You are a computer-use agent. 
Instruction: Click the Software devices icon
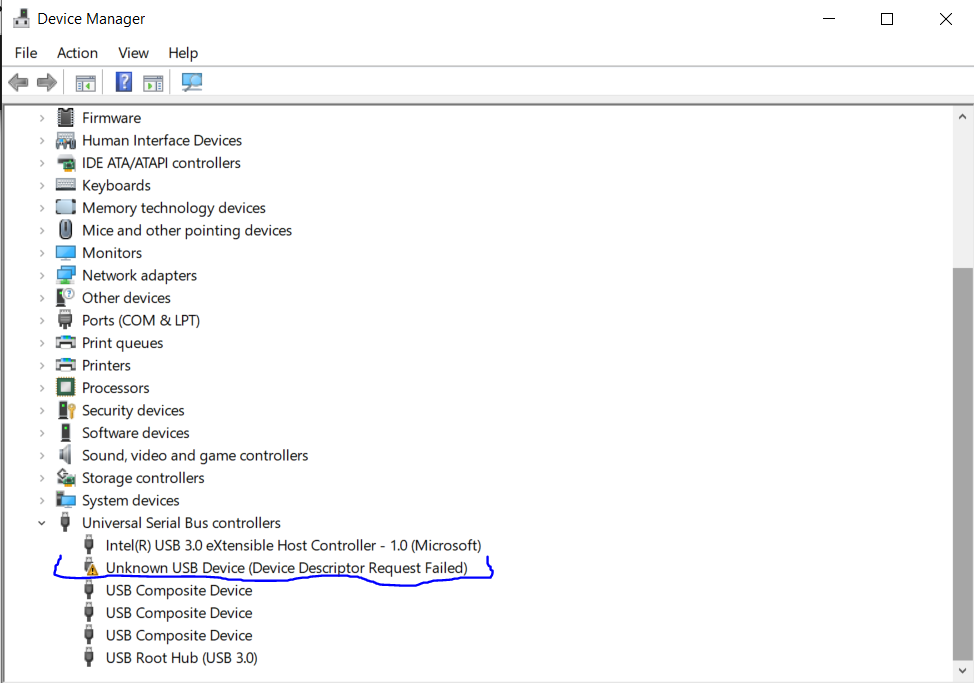pyautogui.click(x=65, y=432)
